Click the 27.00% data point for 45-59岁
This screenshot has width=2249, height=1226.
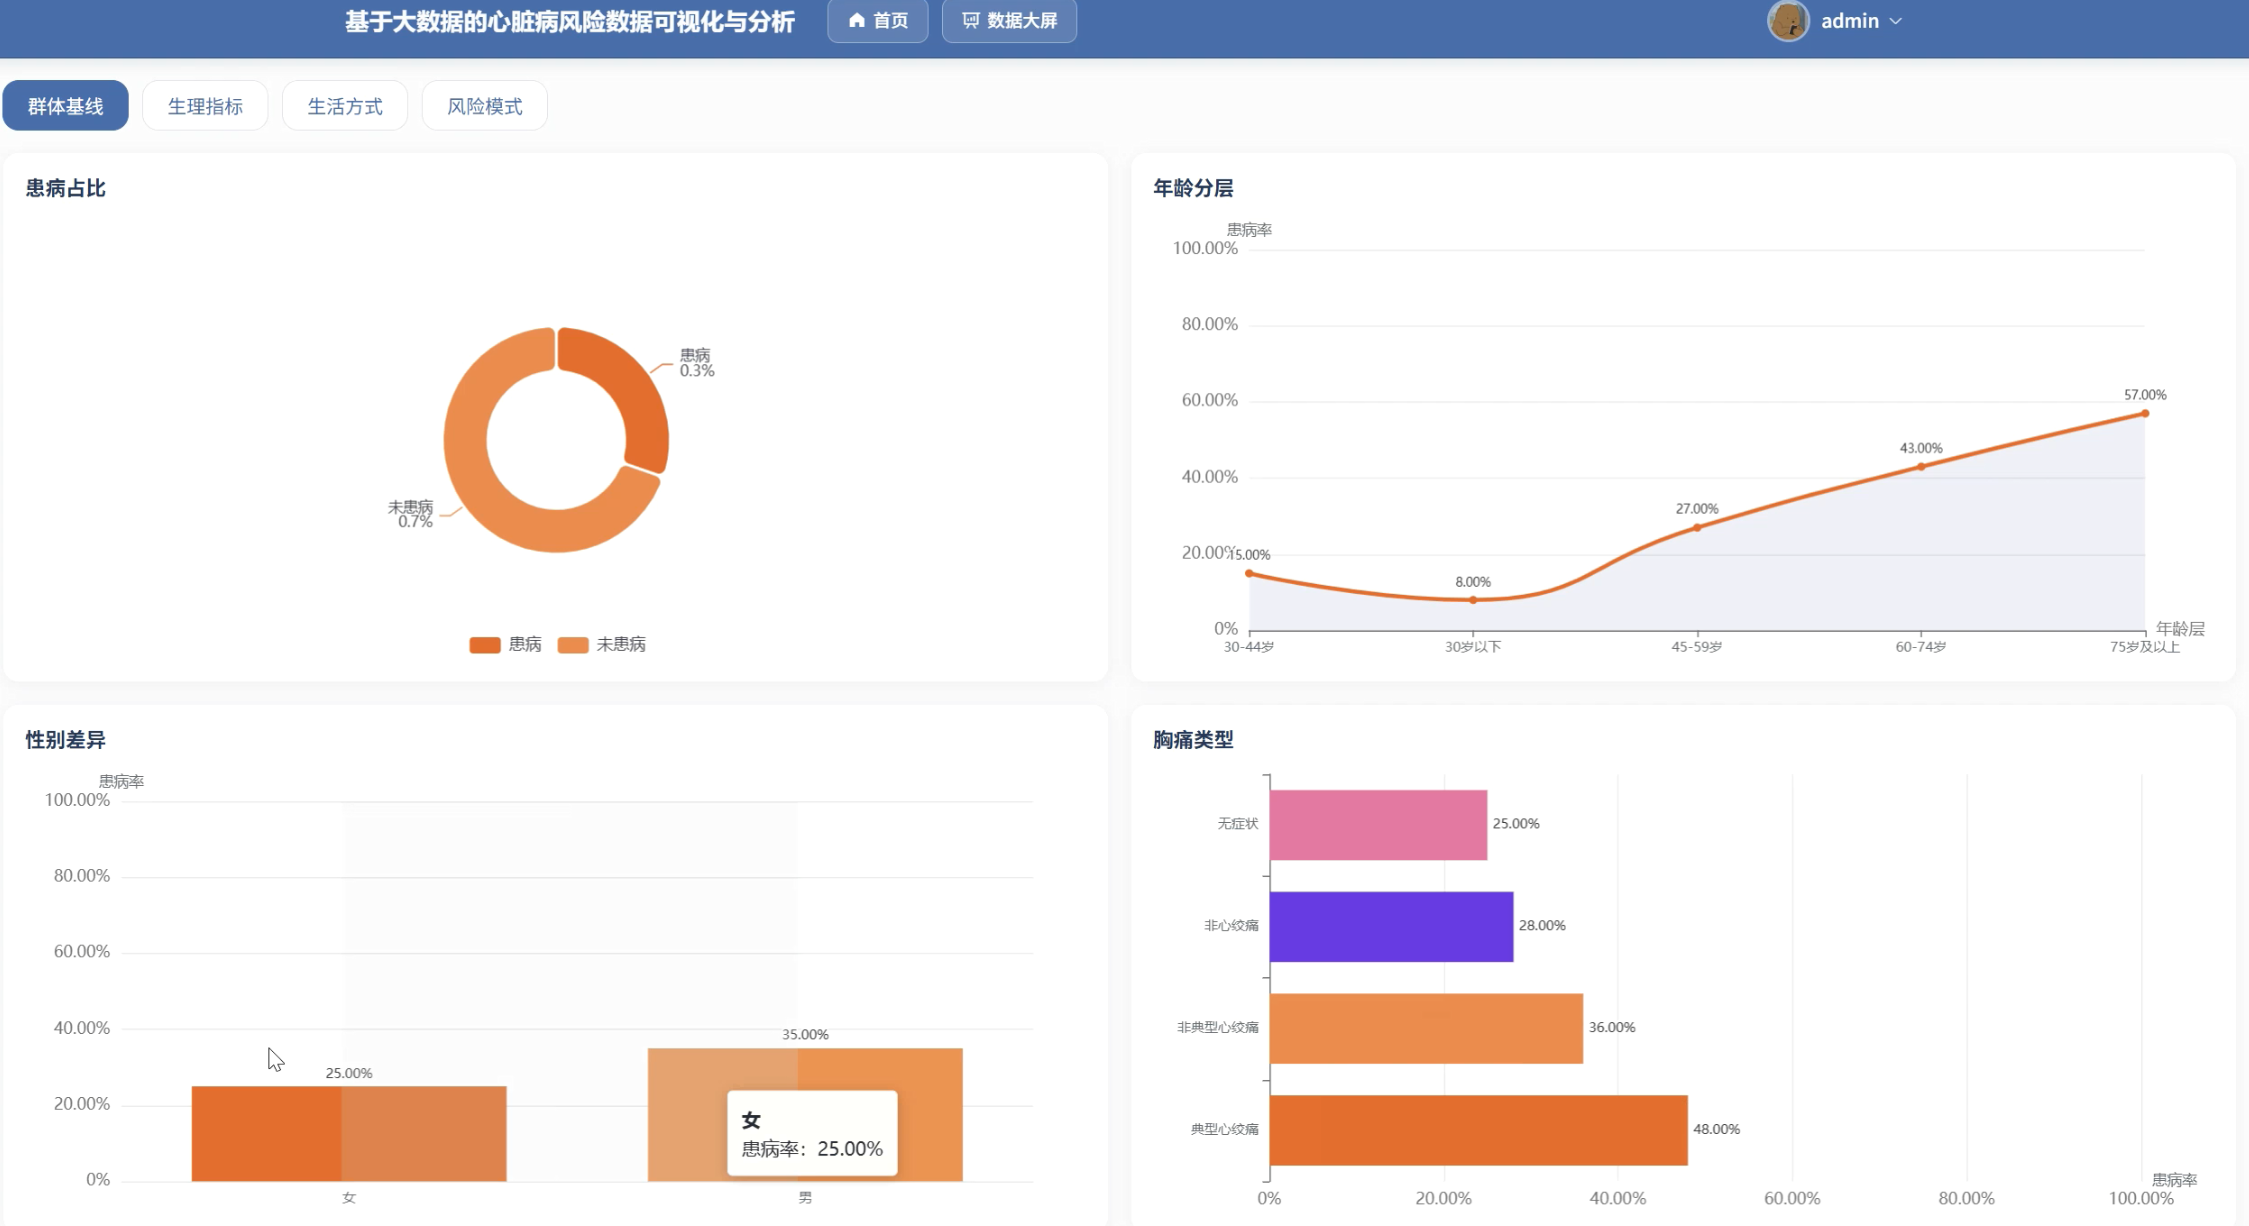click(1696, 527)
